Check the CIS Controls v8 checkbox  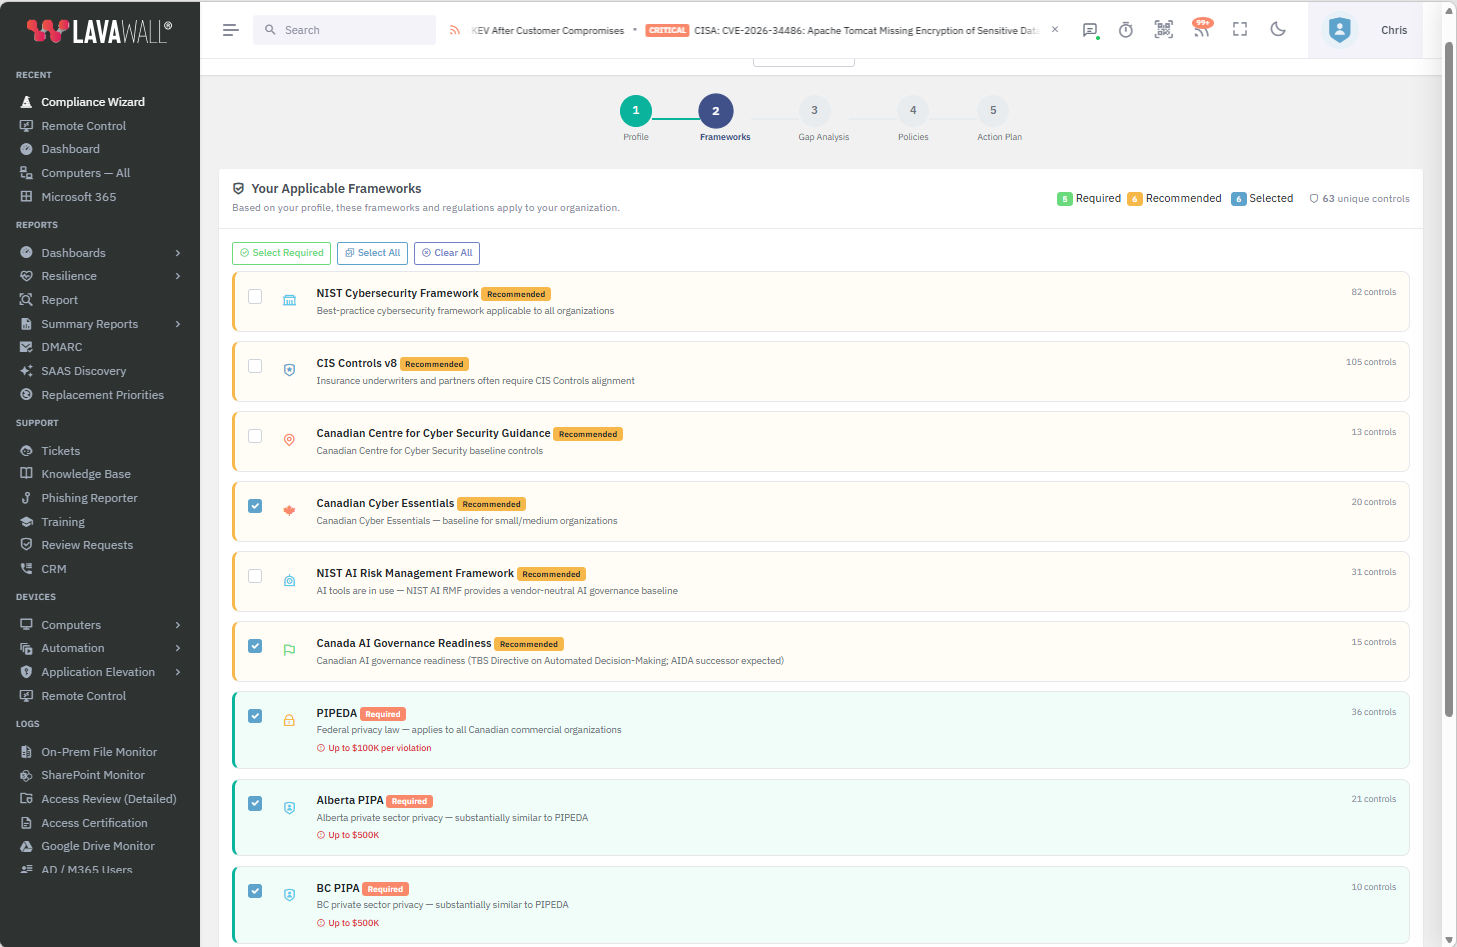[x=255, y=366]
